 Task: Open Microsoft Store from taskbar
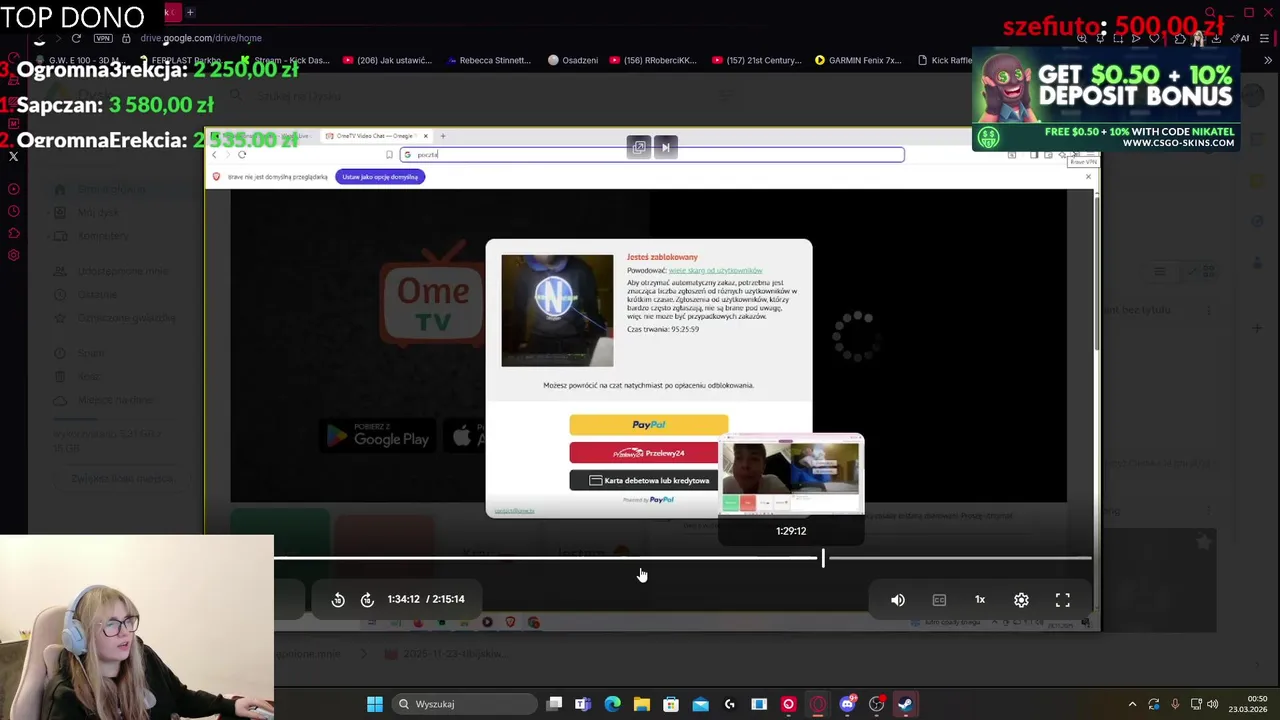click(x=670, y=704)
